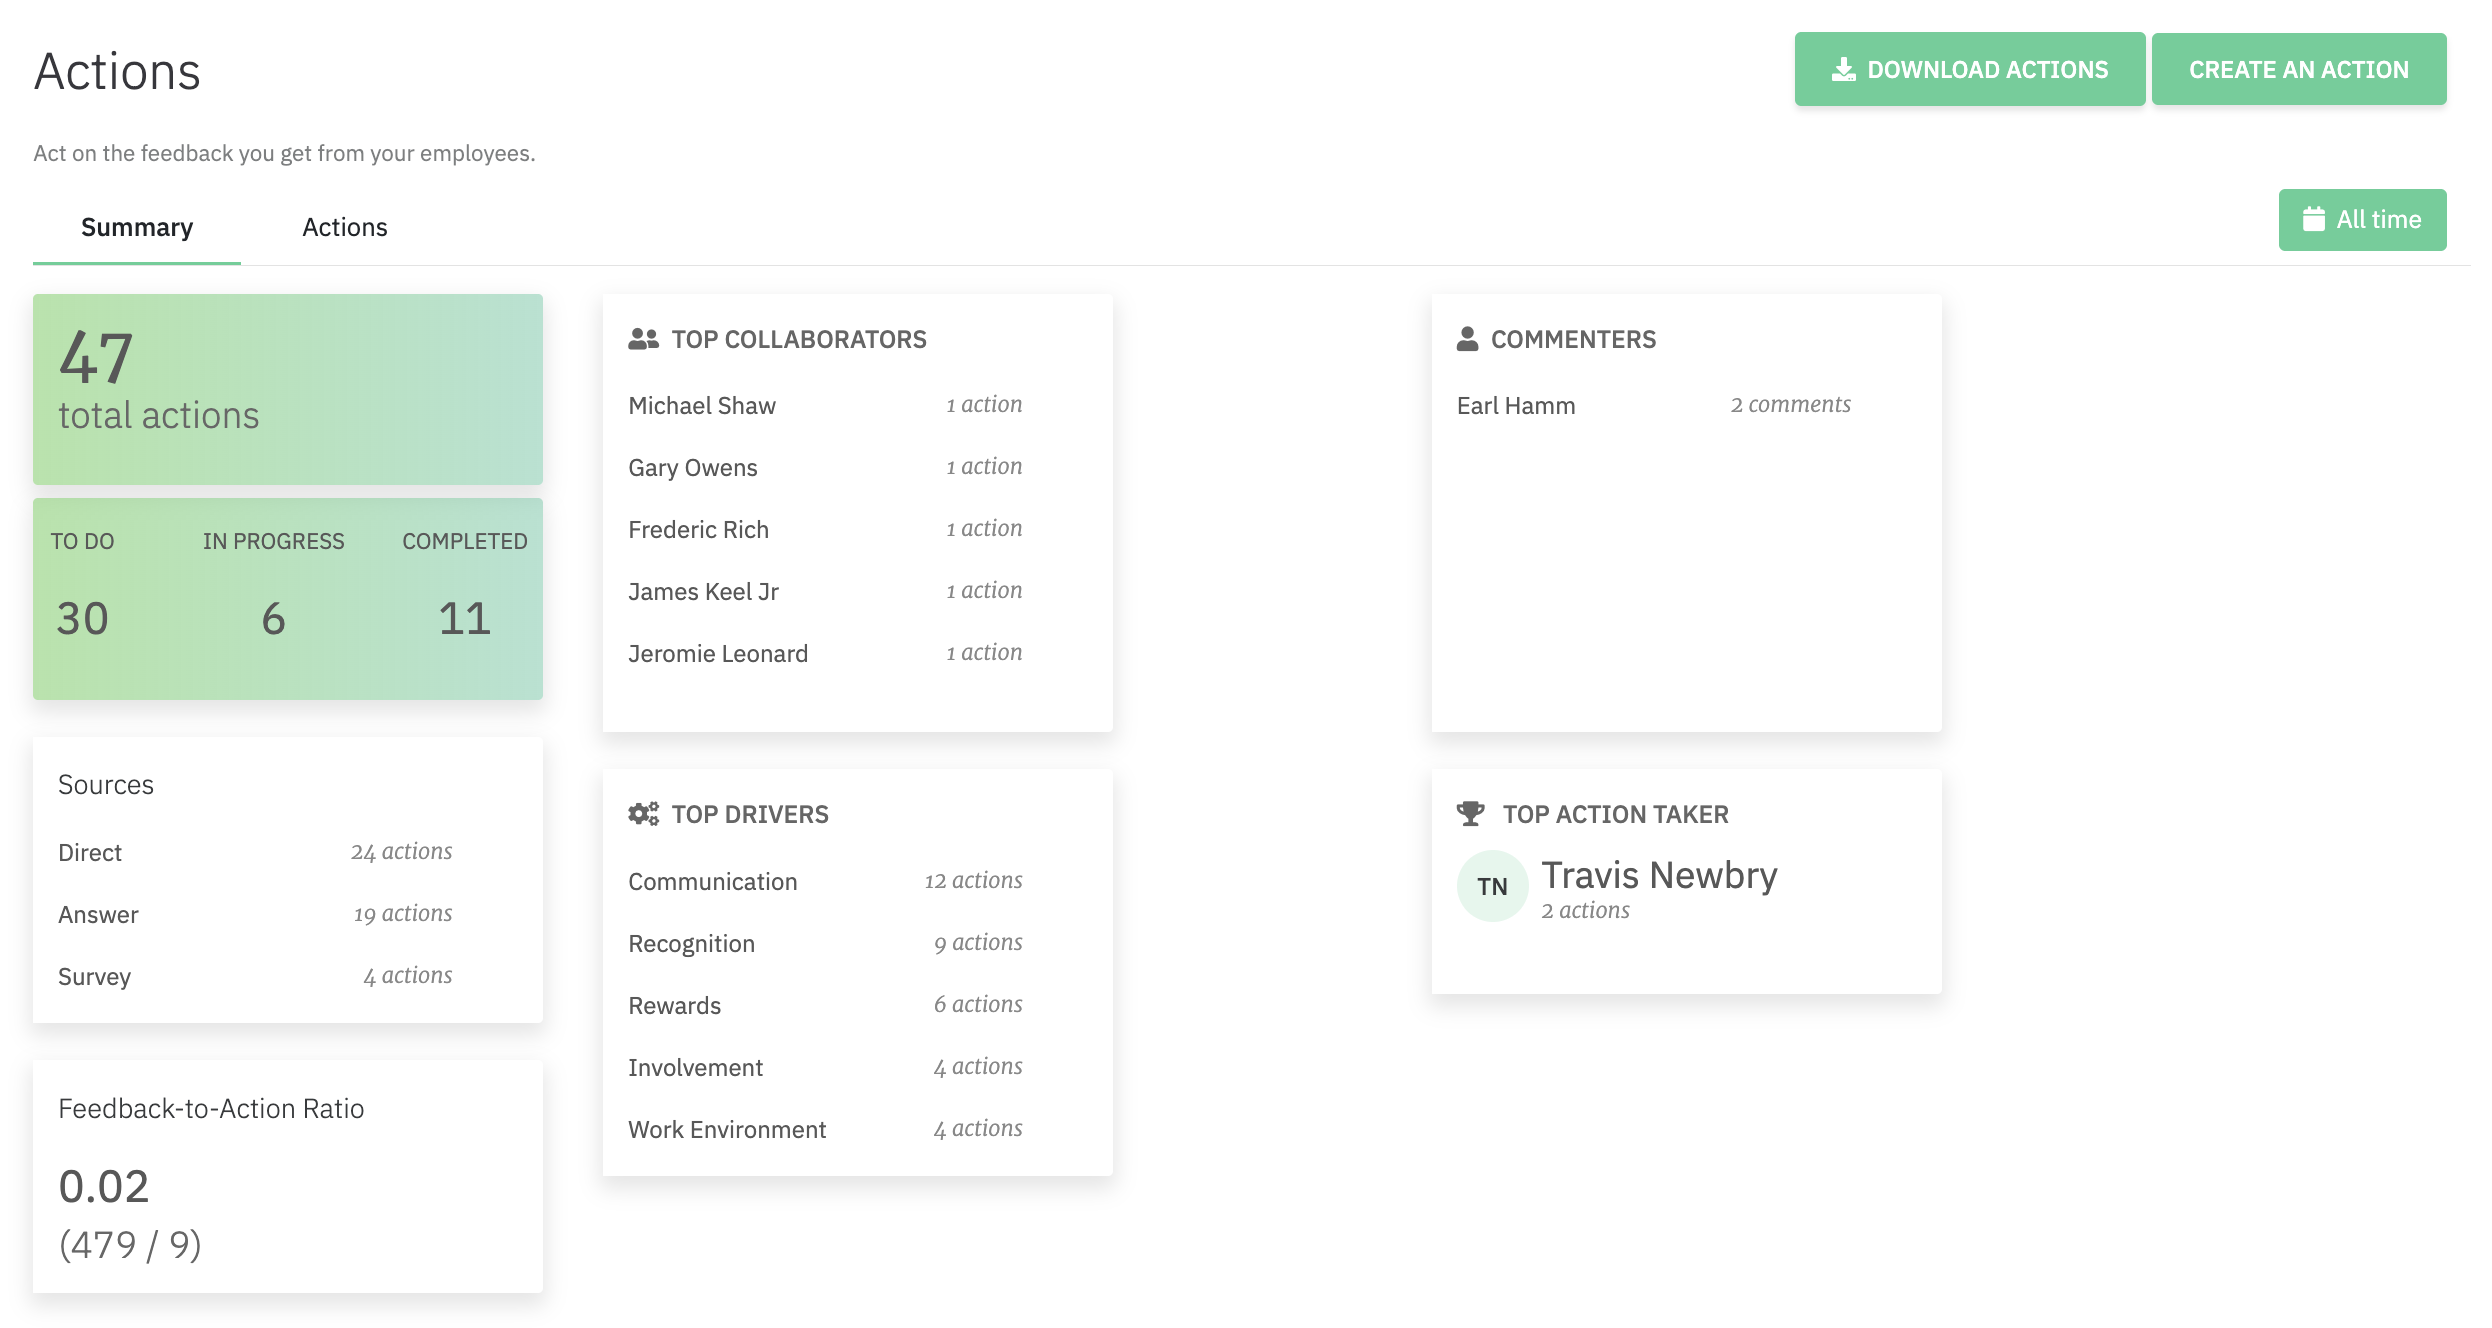Open collaborator Michael Shaw

click(x=702, y=406)
